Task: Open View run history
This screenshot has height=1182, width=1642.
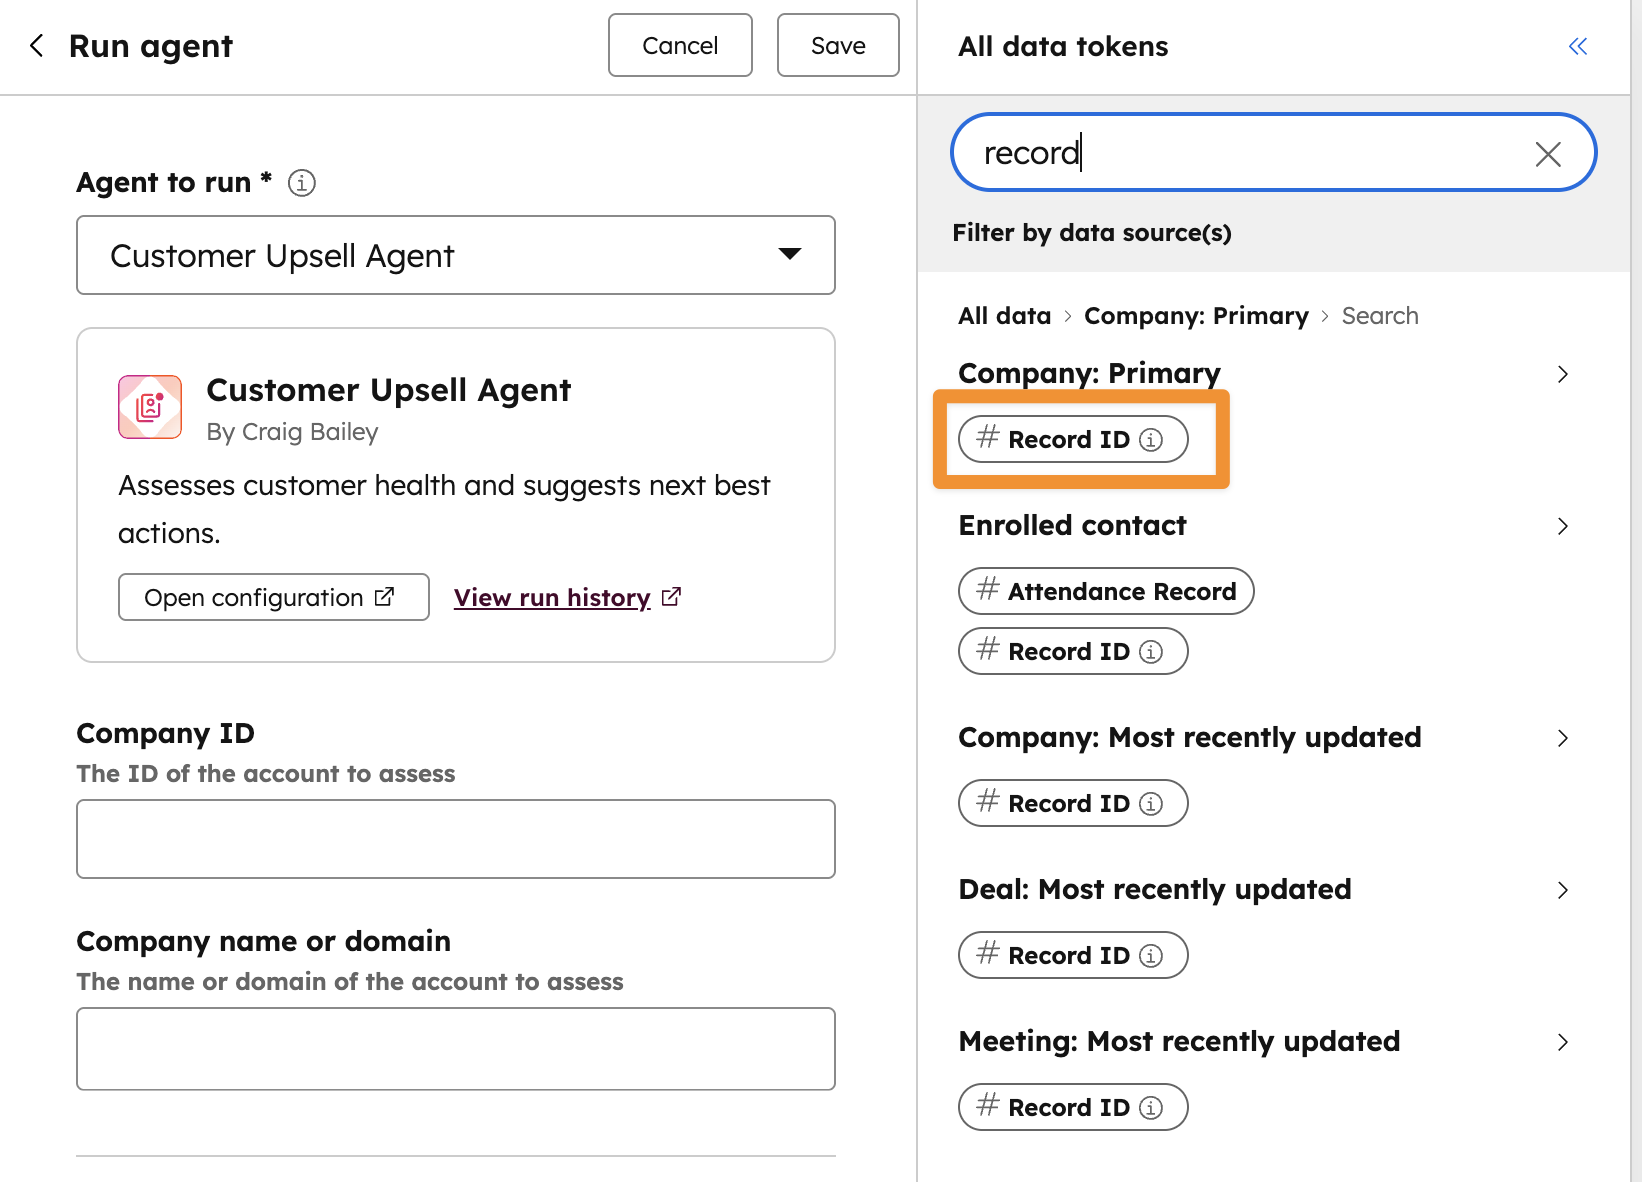Action: (x=553, y=596)
